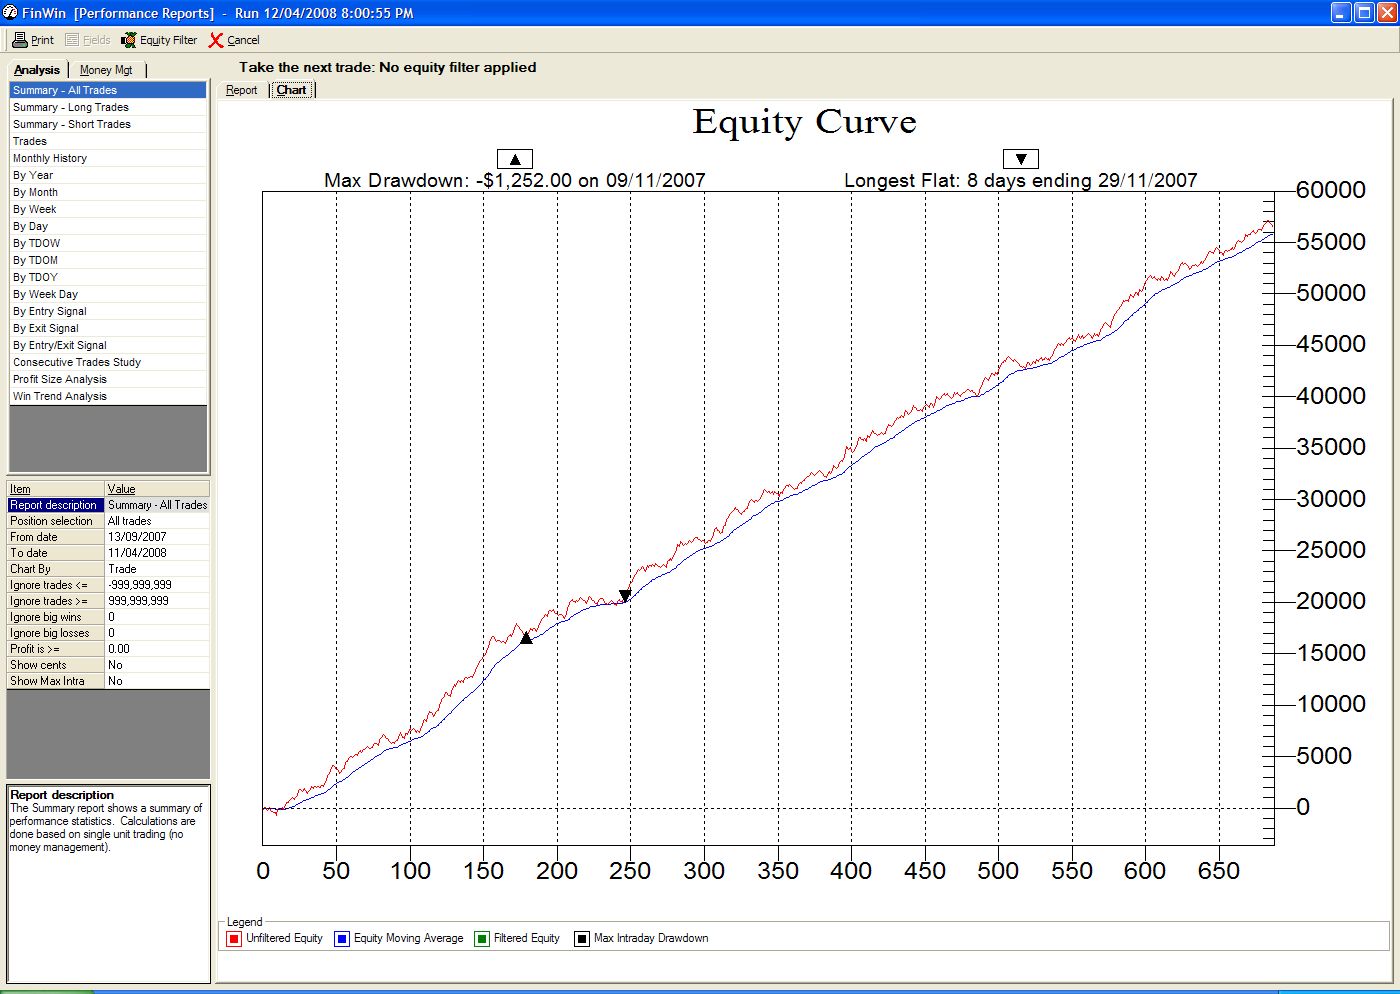Open the Profit Size Analysis report
Screen dimensions: 1400x994
click(x=108, y=379)
